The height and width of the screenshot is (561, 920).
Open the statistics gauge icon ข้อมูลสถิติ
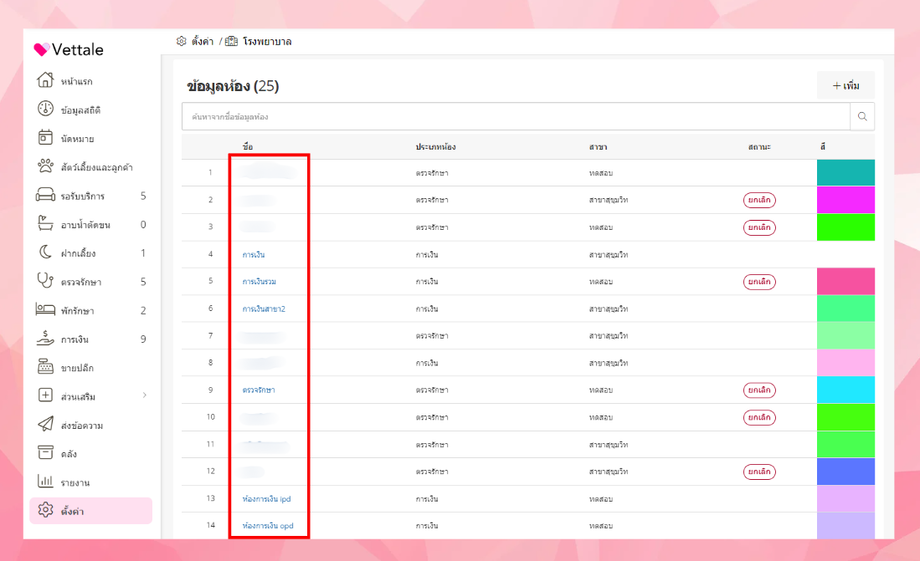45,109
